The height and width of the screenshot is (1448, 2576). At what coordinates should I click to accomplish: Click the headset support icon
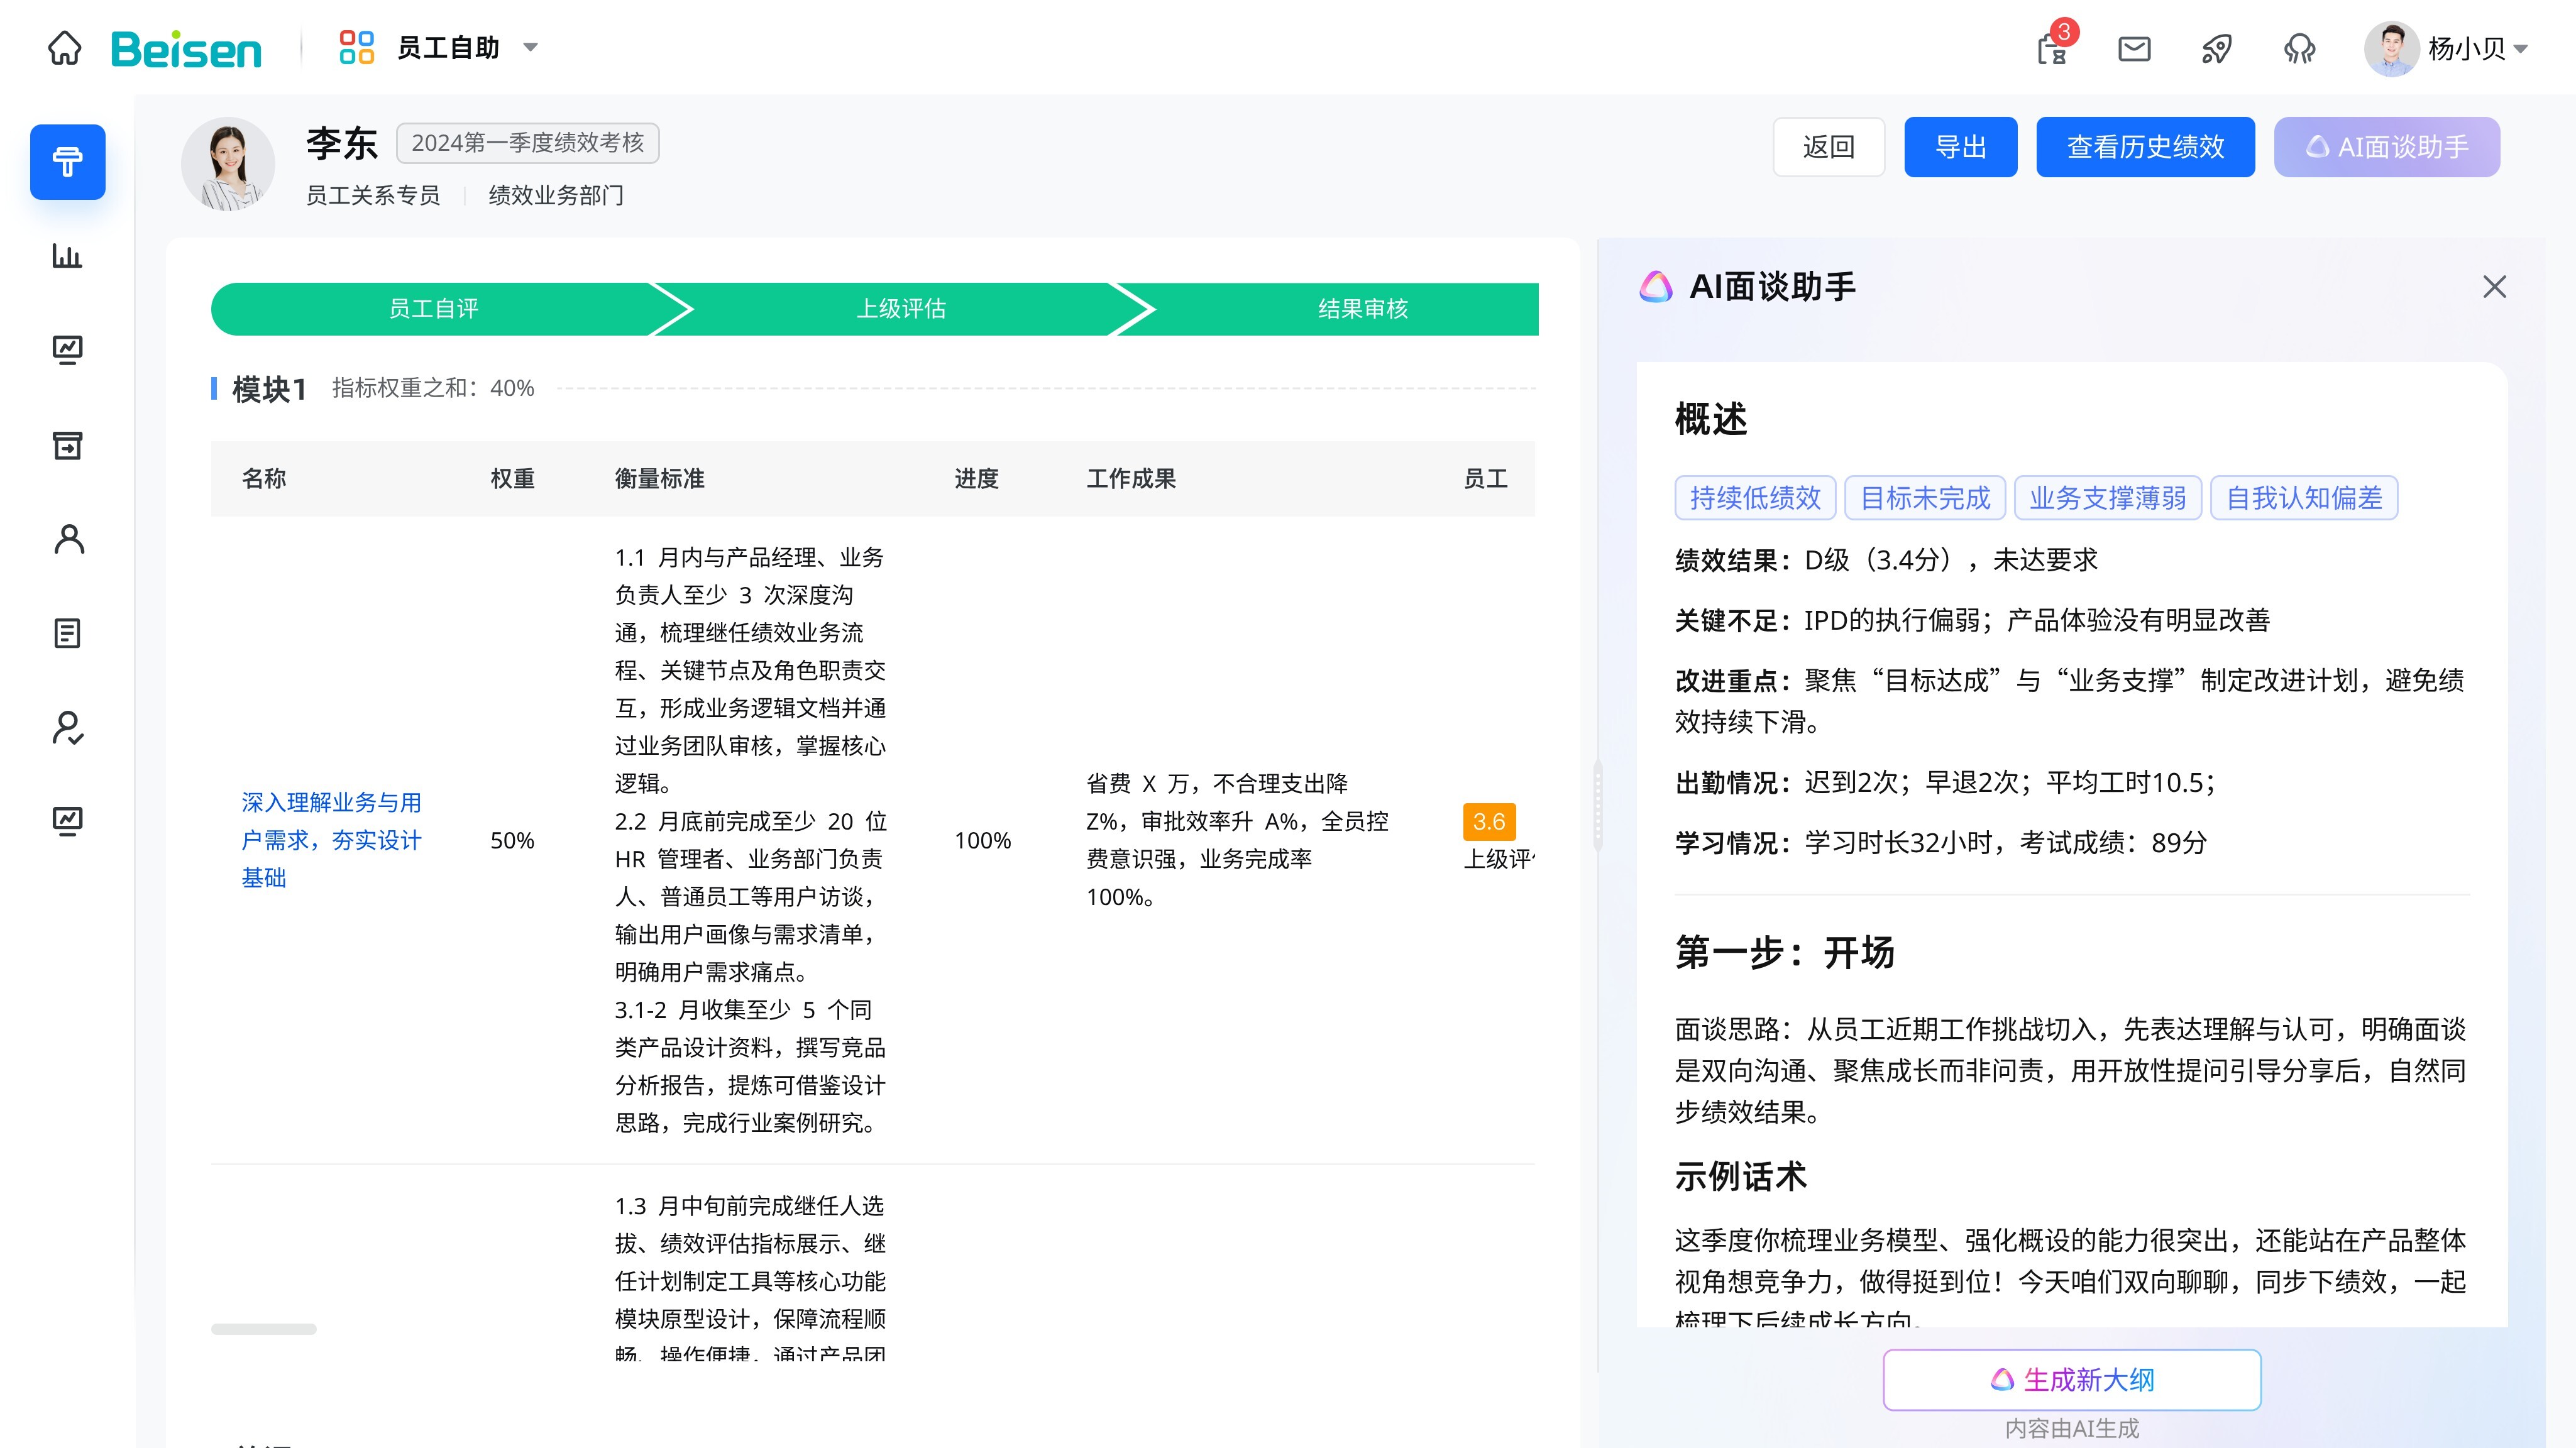(2299, 48)
